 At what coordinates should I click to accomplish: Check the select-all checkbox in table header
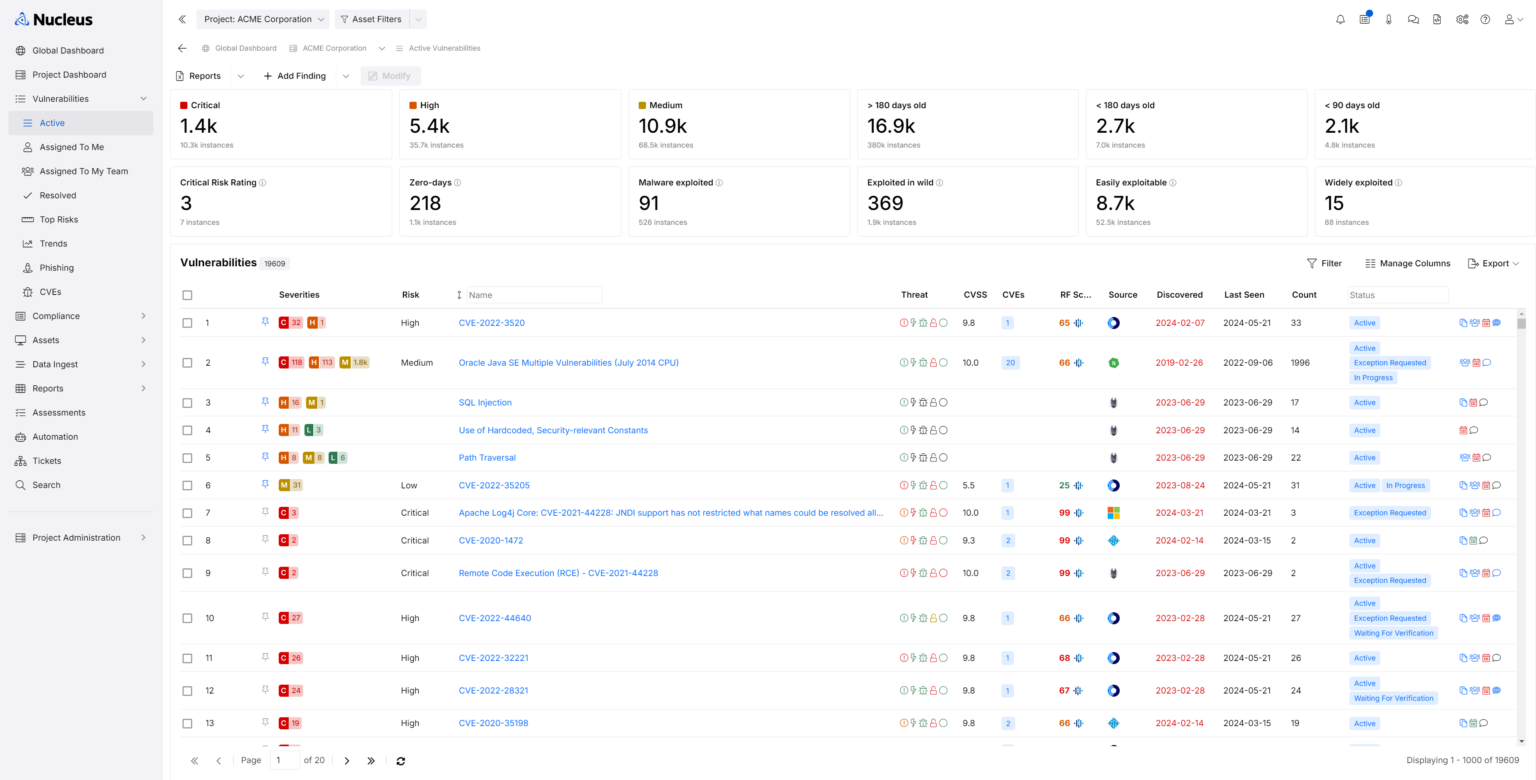[187, 294]
